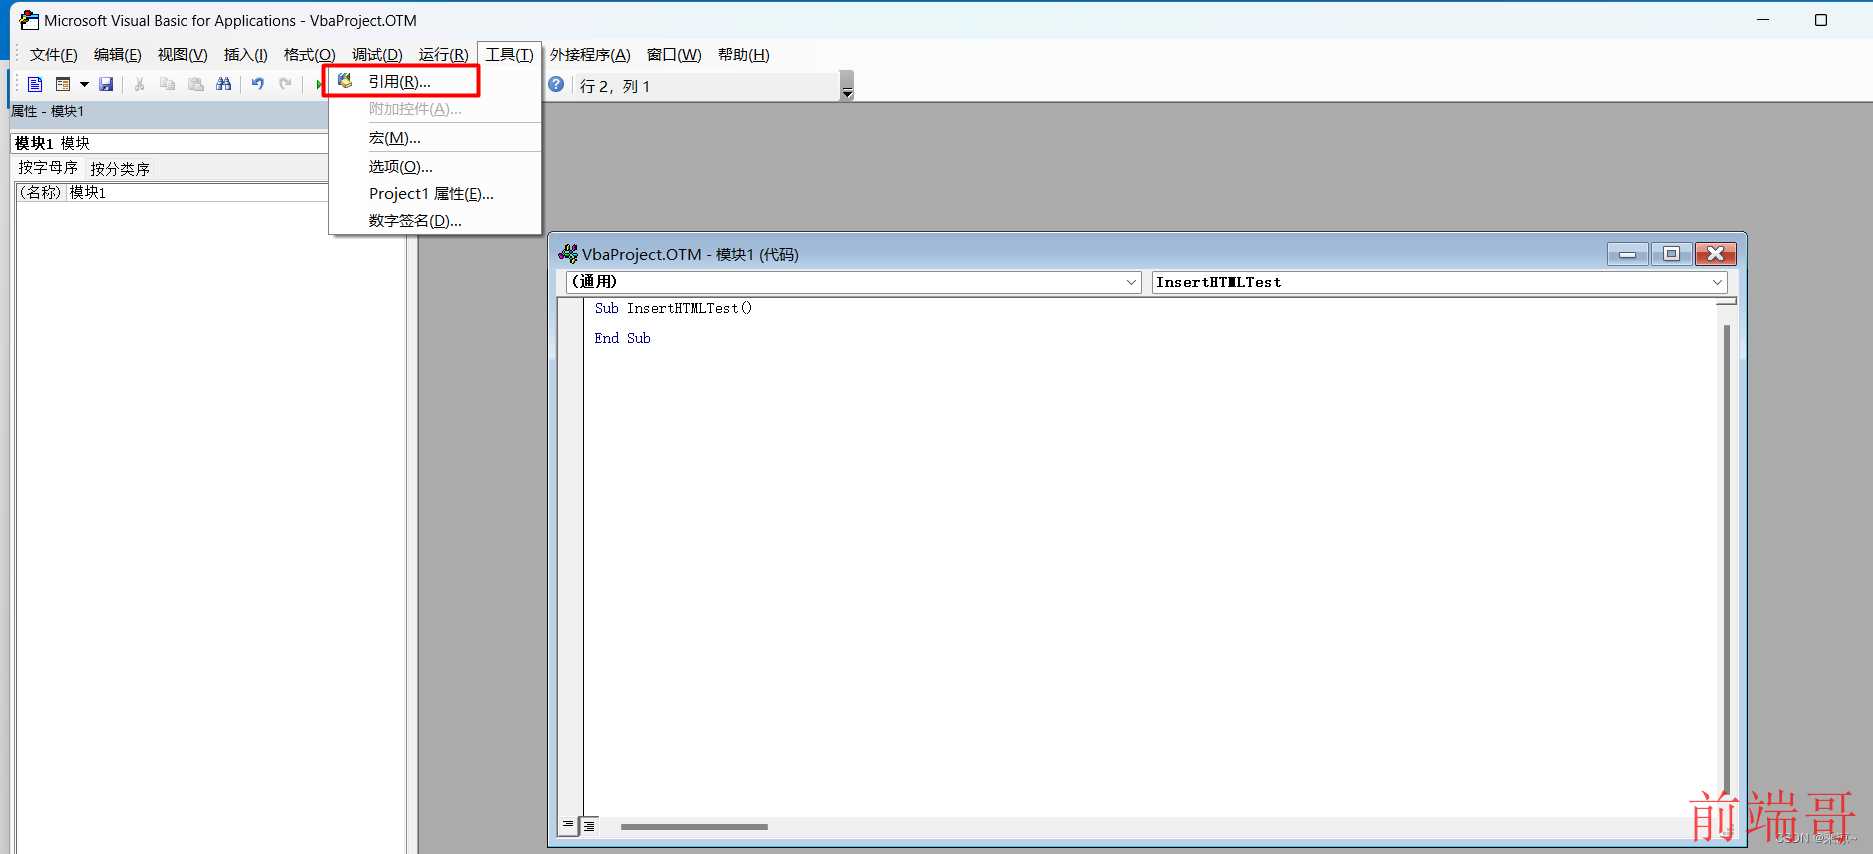Image resolution: width=1873 pixels, height=854 pixels.
Task: Close the 工具(T) menu
Action: coord(509,55)
